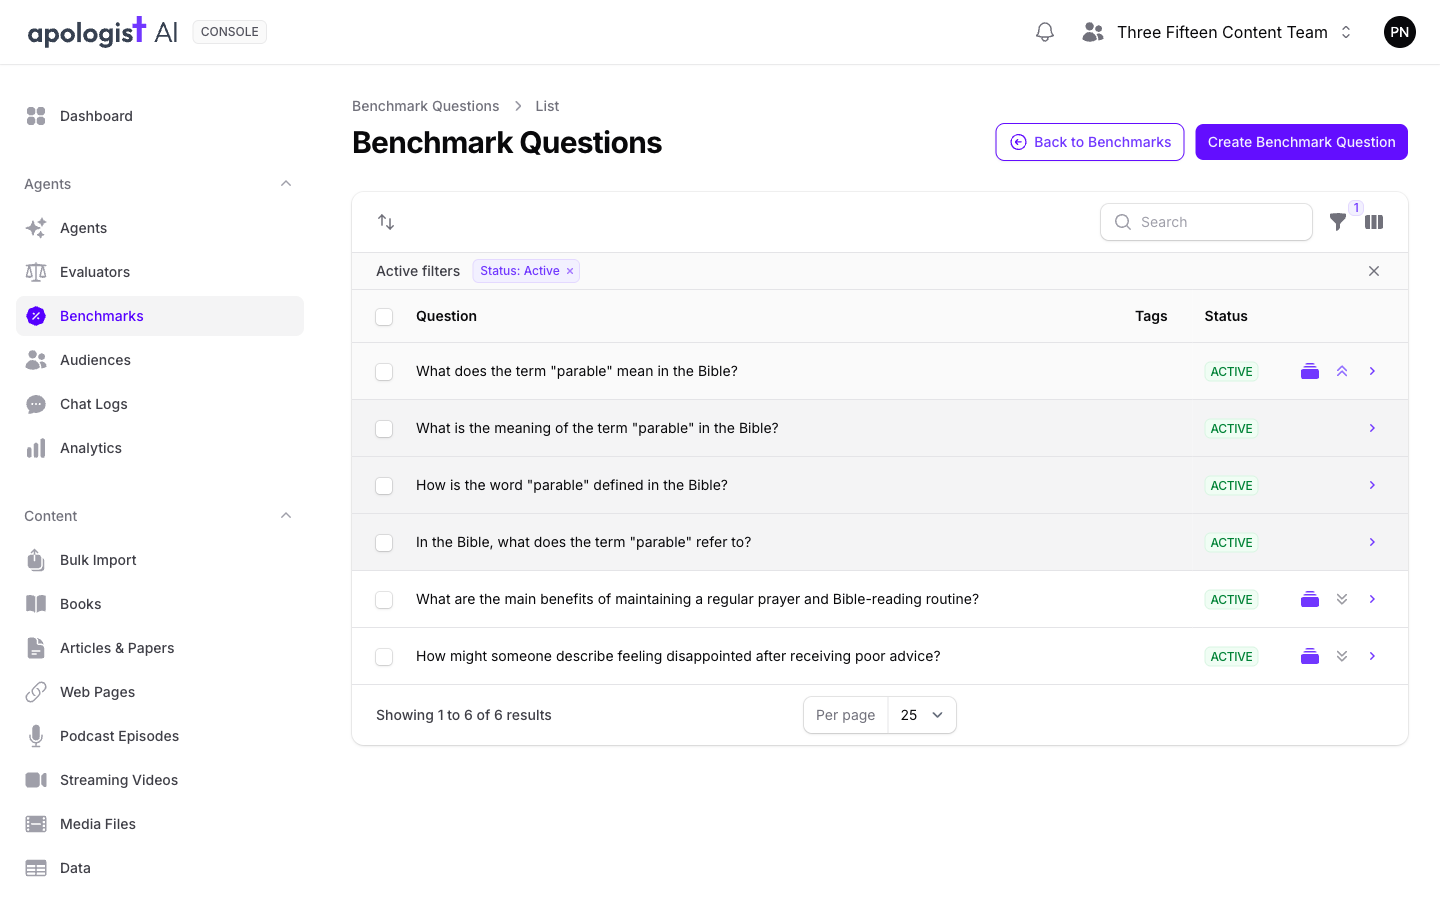The height and width of the screenshot is (900, 1440).
Task: Clear all active filters with the X
Action: [1374, 271]
